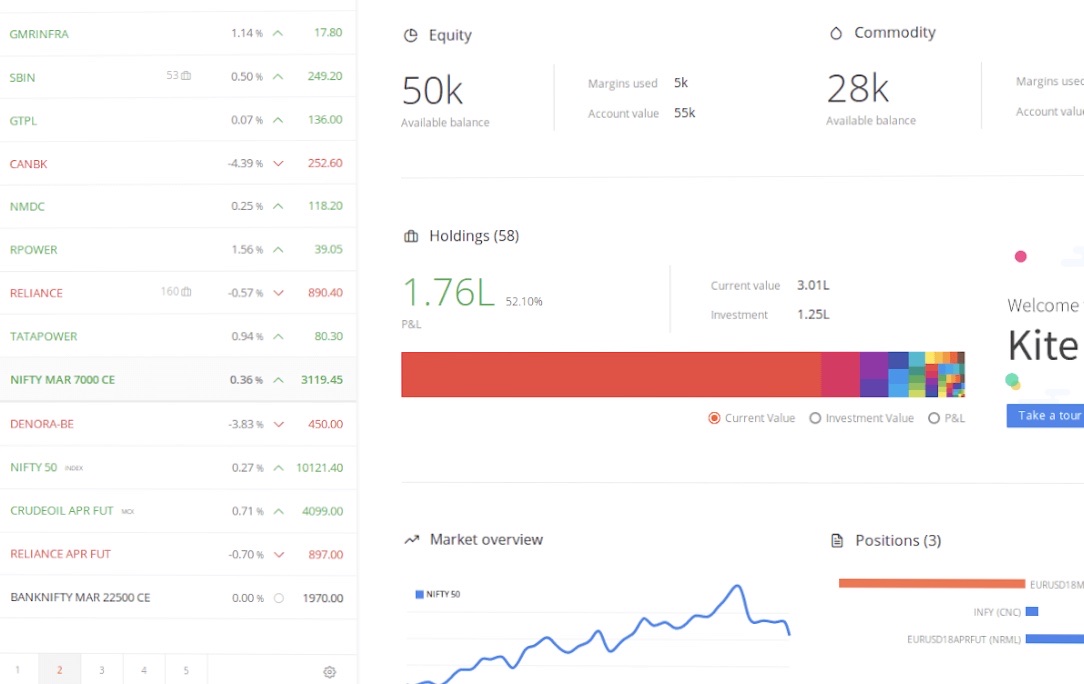
Task: Switch to watchlist page 4
Action: click(144, 669)
